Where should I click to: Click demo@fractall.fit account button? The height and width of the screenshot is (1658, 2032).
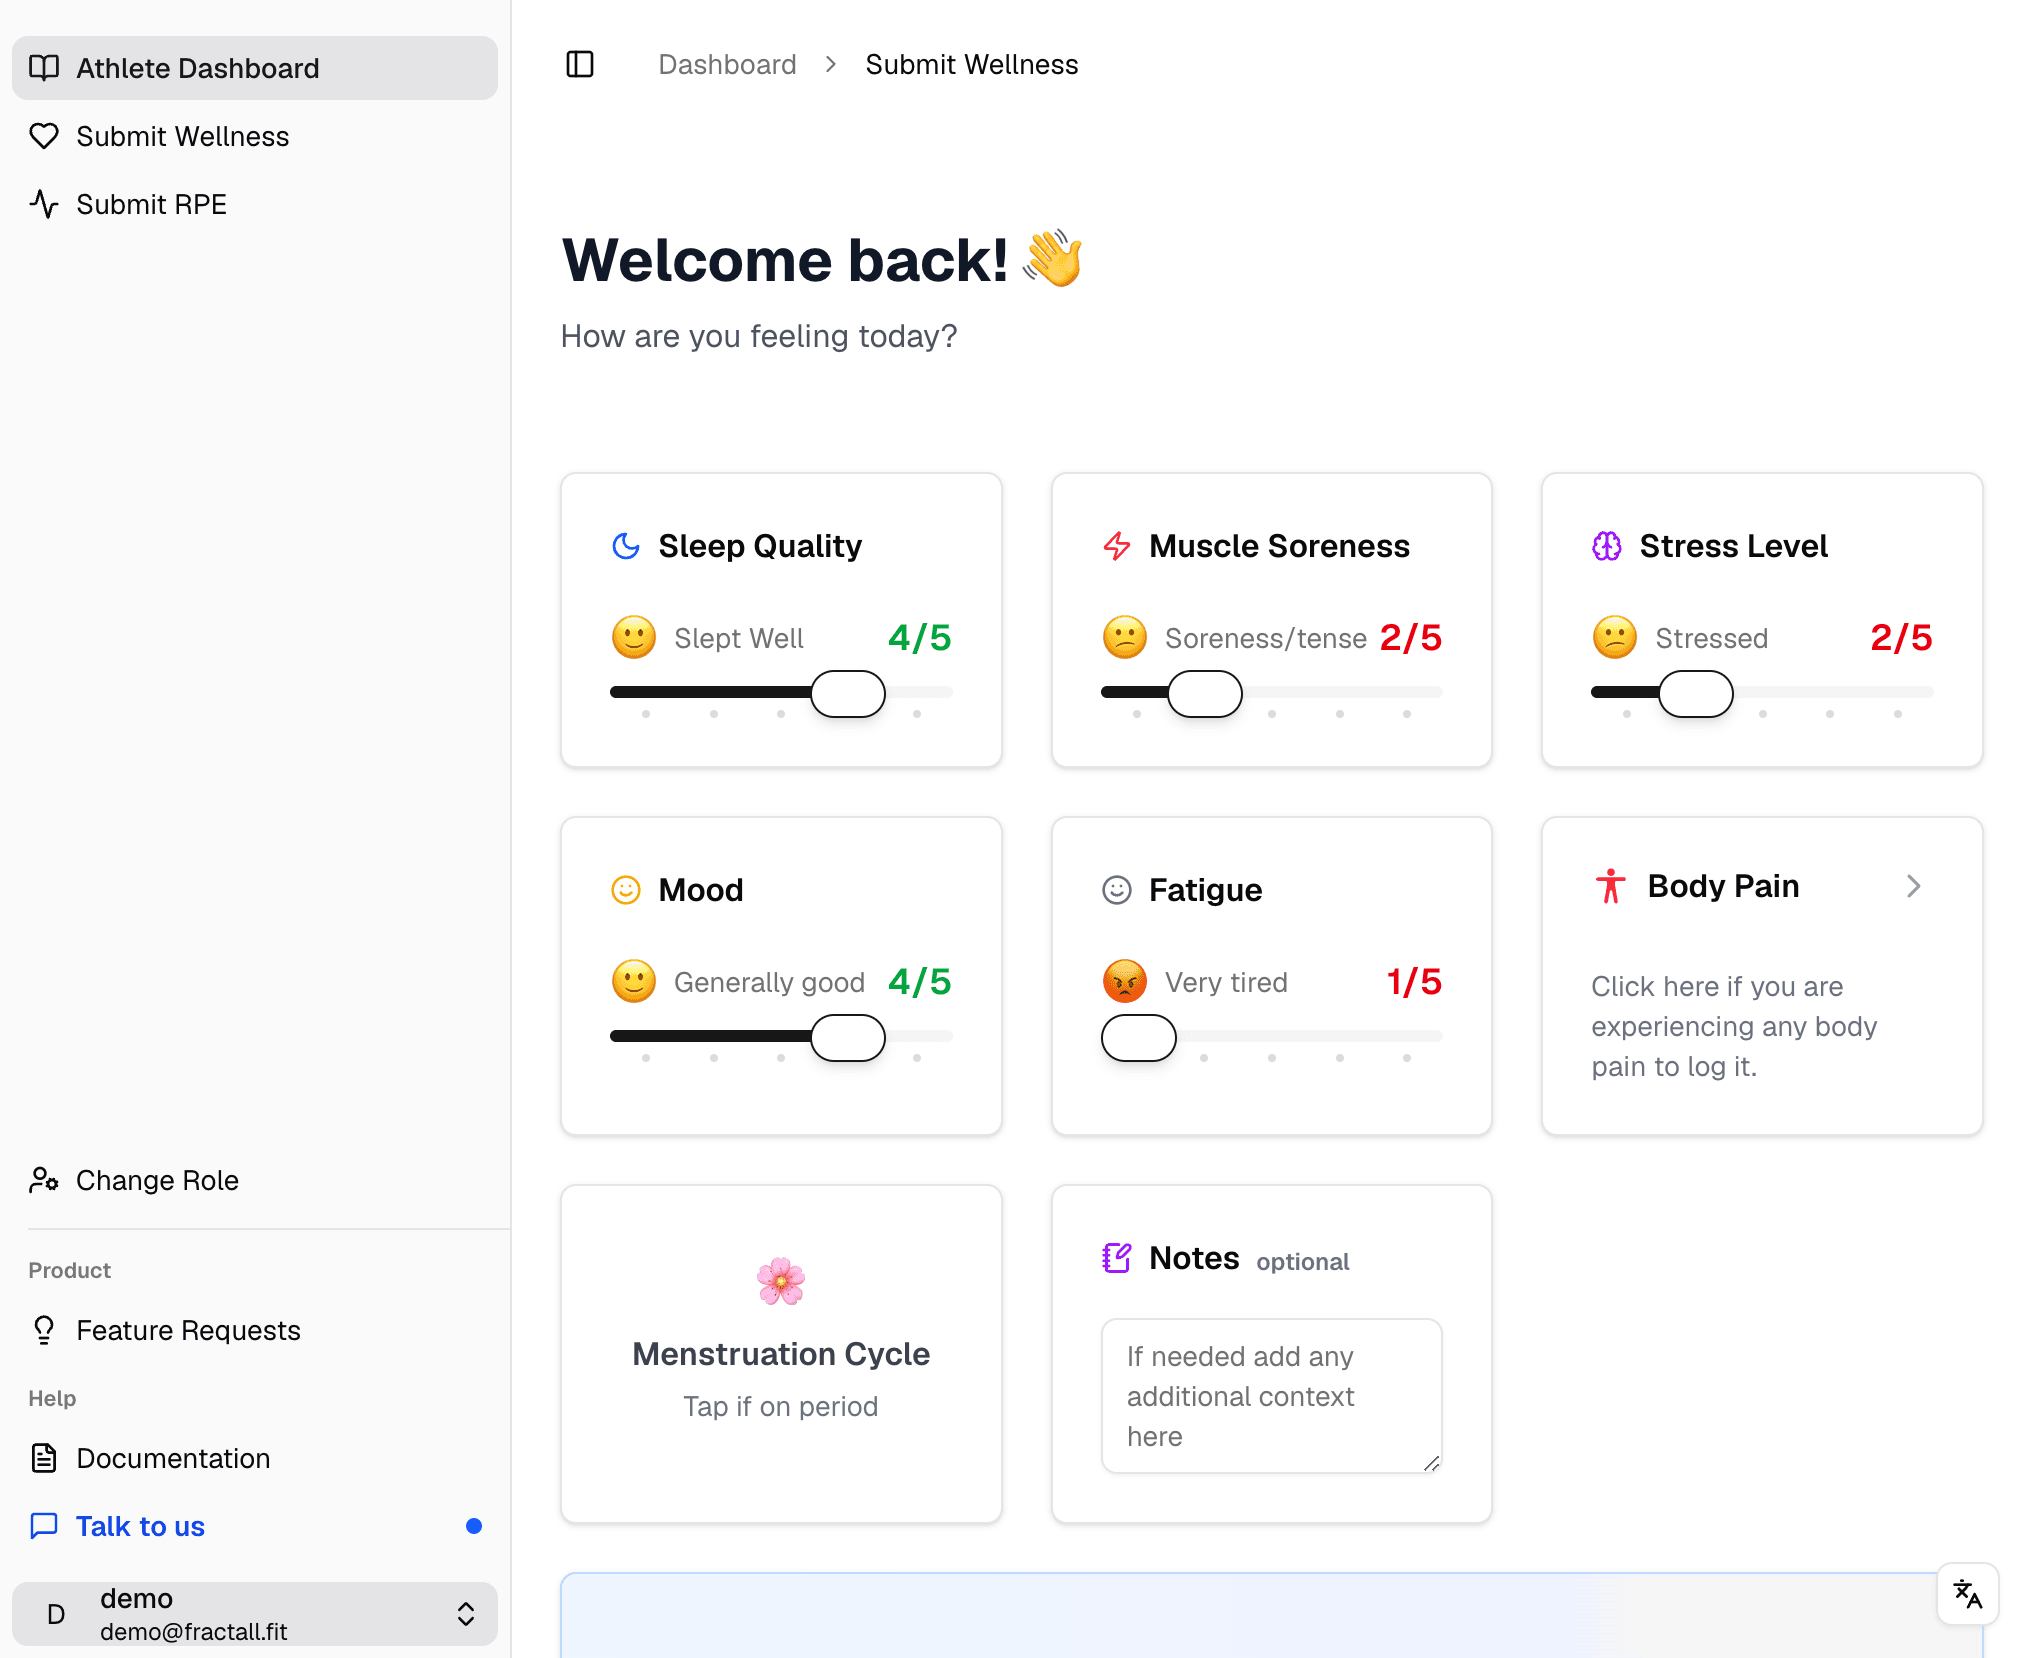tap(255, 1614)
